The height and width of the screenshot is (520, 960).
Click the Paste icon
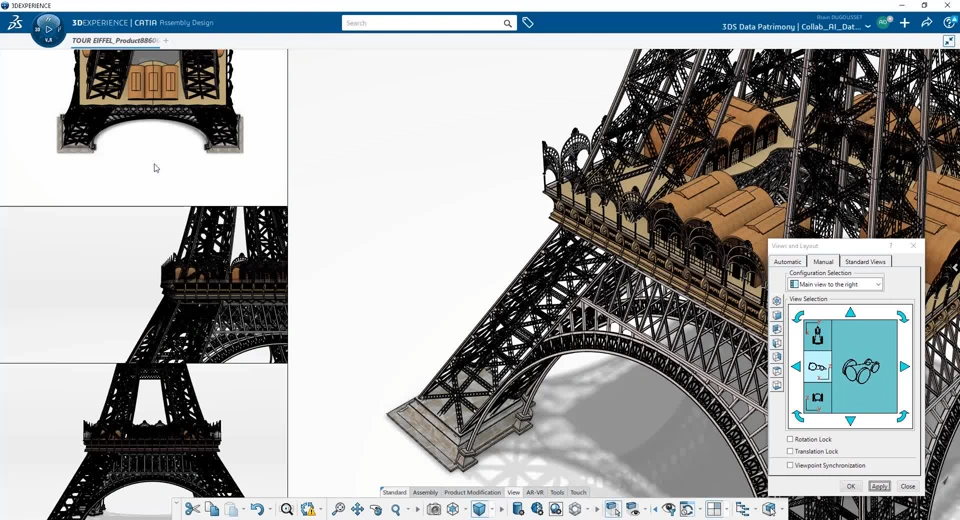pyautogui.click(x=231, y=509)
